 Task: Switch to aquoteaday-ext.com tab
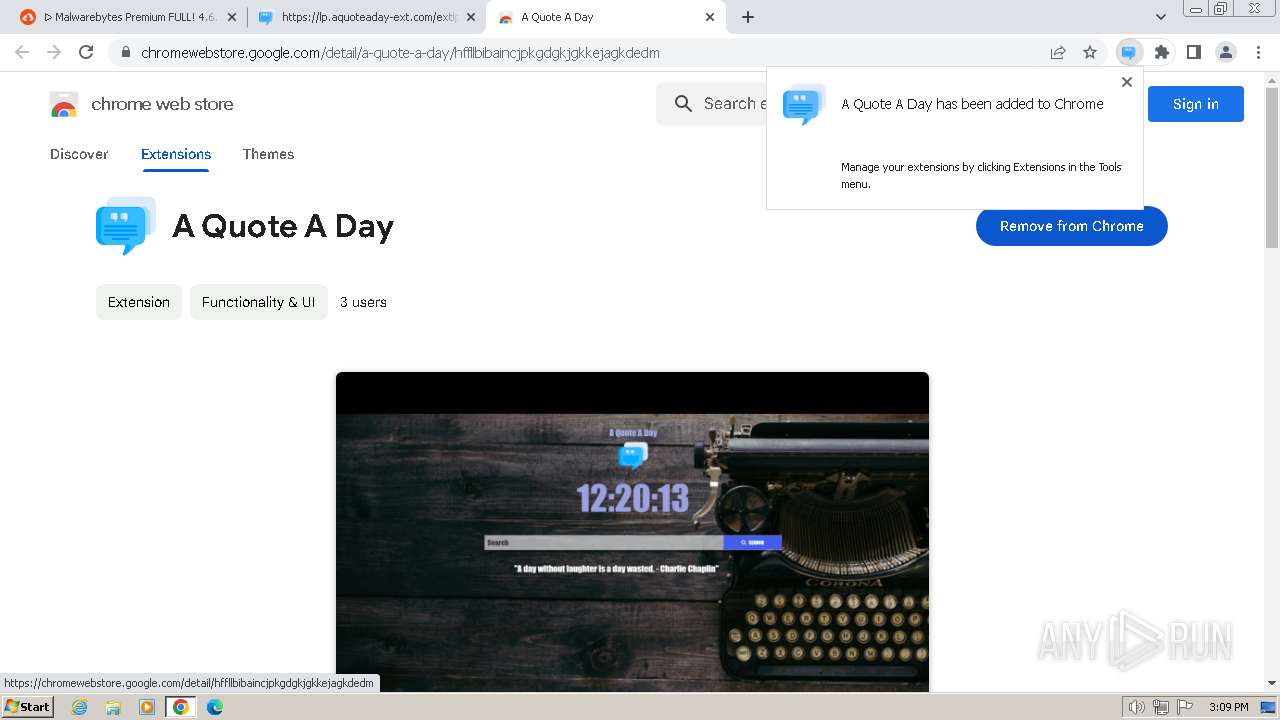coord(367,17)
